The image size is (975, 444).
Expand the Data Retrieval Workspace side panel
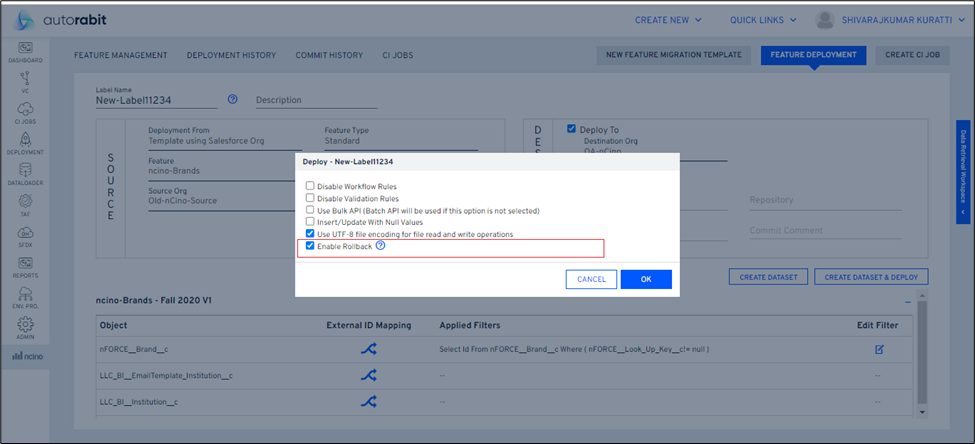[963, 173]
